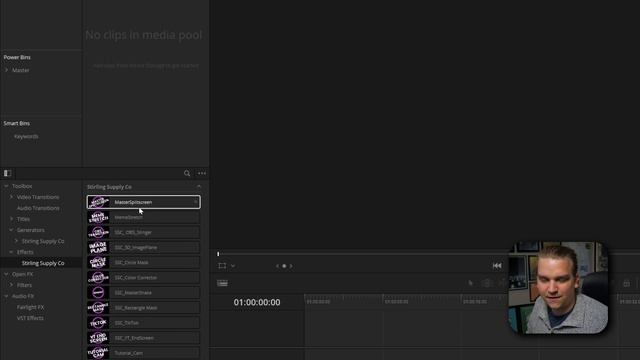The image size is (640, 360).
Task: Open the effects library three-dot options menu
Action: 202,173
